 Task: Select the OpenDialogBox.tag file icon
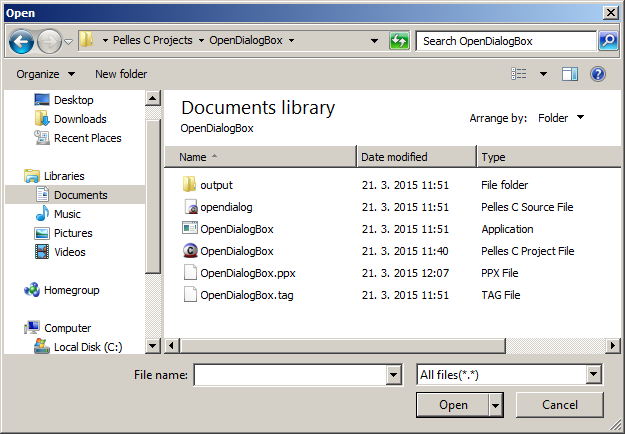pos(190,295)
